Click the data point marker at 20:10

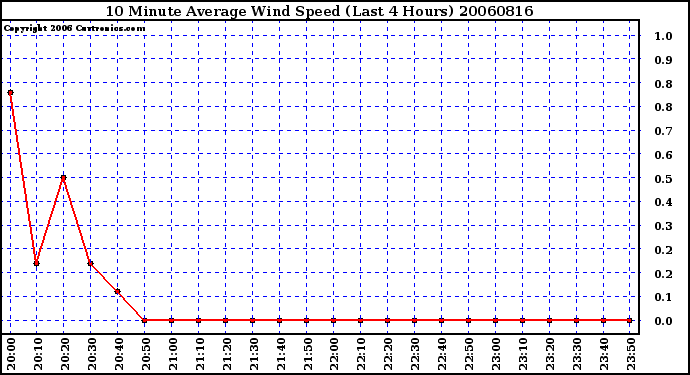pos(37,263)
